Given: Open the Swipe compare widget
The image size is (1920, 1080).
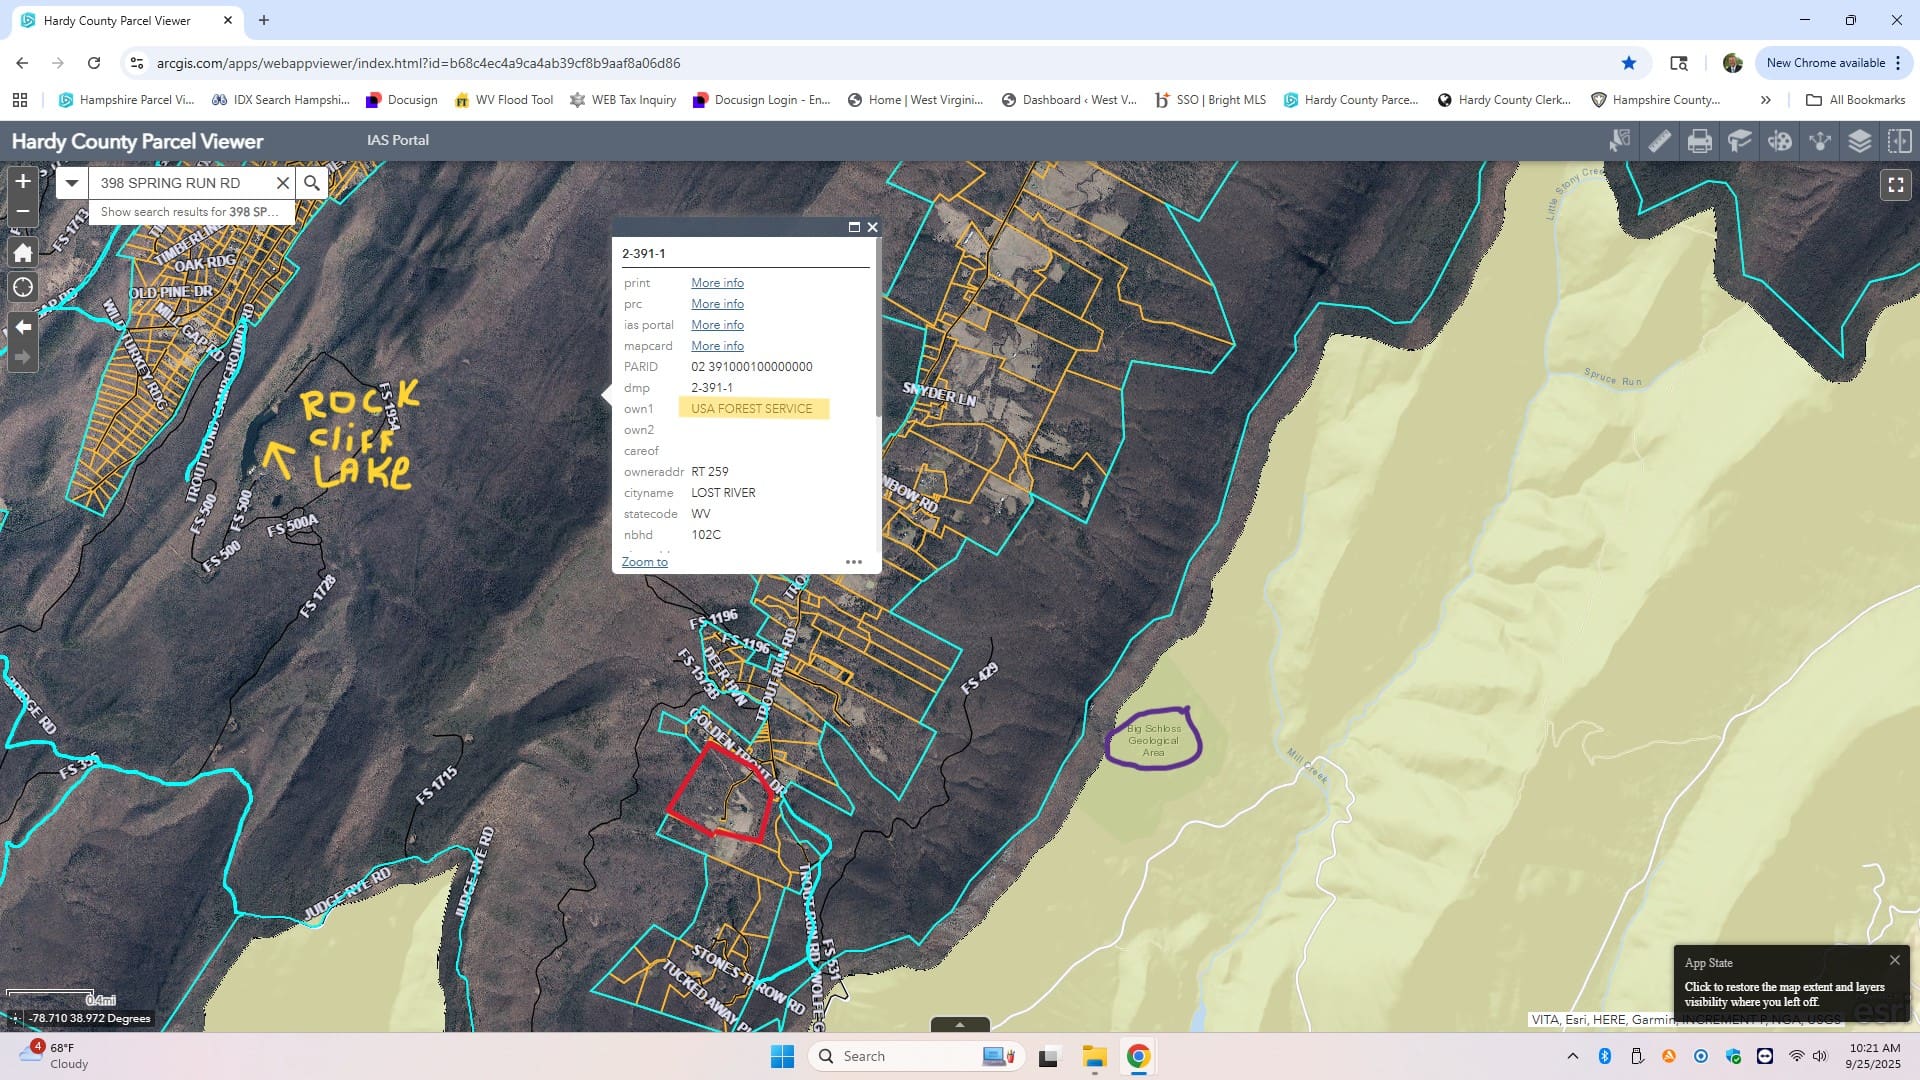Looking at the screenshot, I should [x=1899, y=141].
